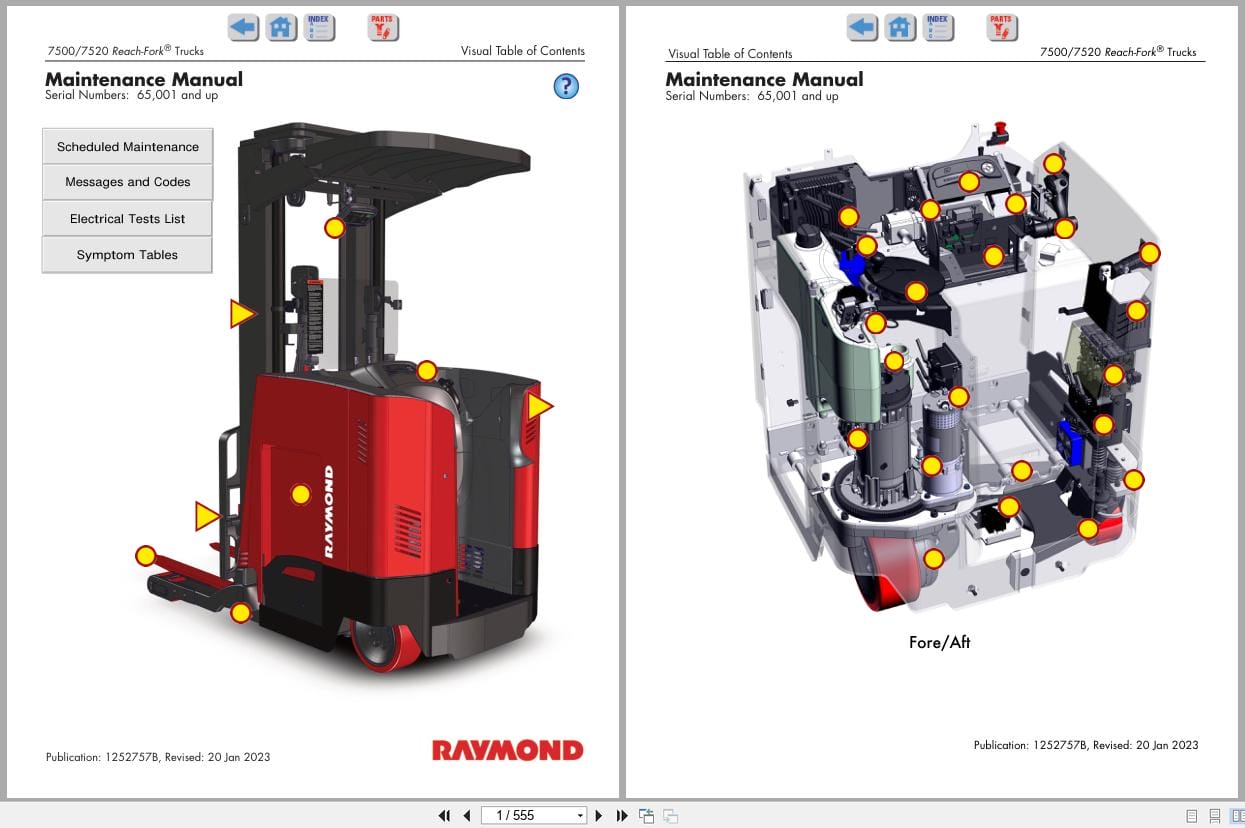The height and width of the screenshot is (828, 1245).
Task: Open the page number dropdown arrow
Action: 580,816
